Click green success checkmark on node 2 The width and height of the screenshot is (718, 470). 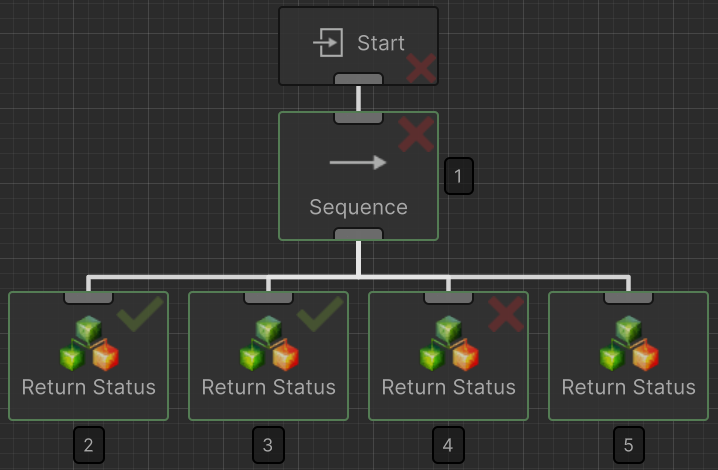(139, 315)
